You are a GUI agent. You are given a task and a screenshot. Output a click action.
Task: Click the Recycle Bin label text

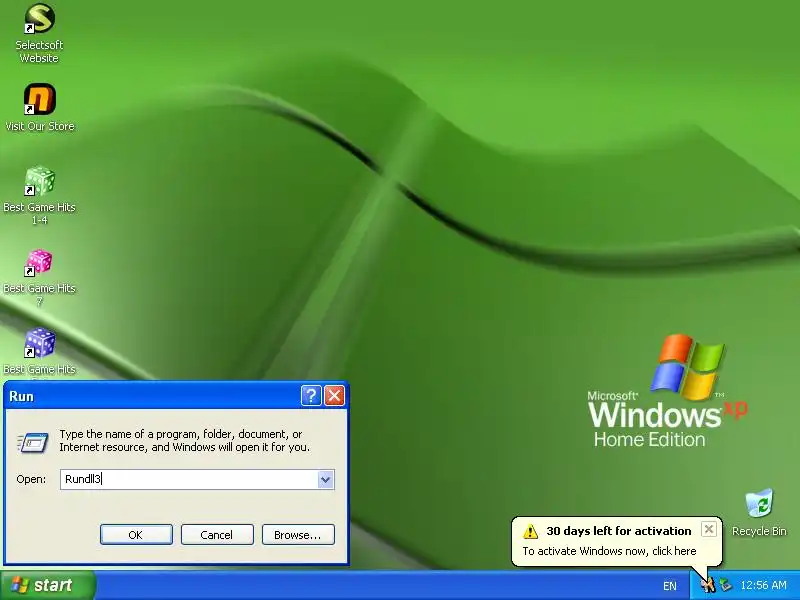(x=759, y=531)
